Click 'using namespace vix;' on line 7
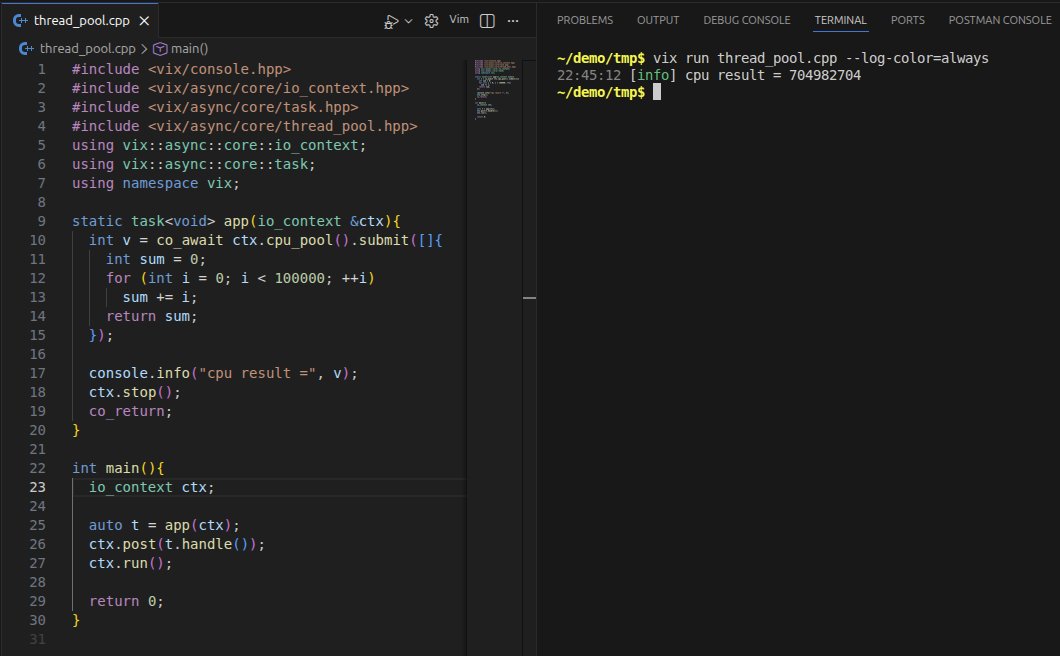The image size is (1060, 656). point(155,183)
